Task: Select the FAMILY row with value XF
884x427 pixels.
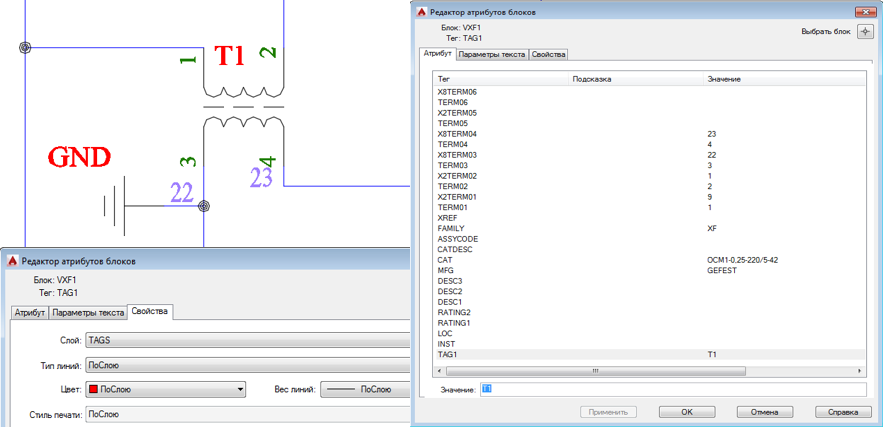Action: coord(649,228)
